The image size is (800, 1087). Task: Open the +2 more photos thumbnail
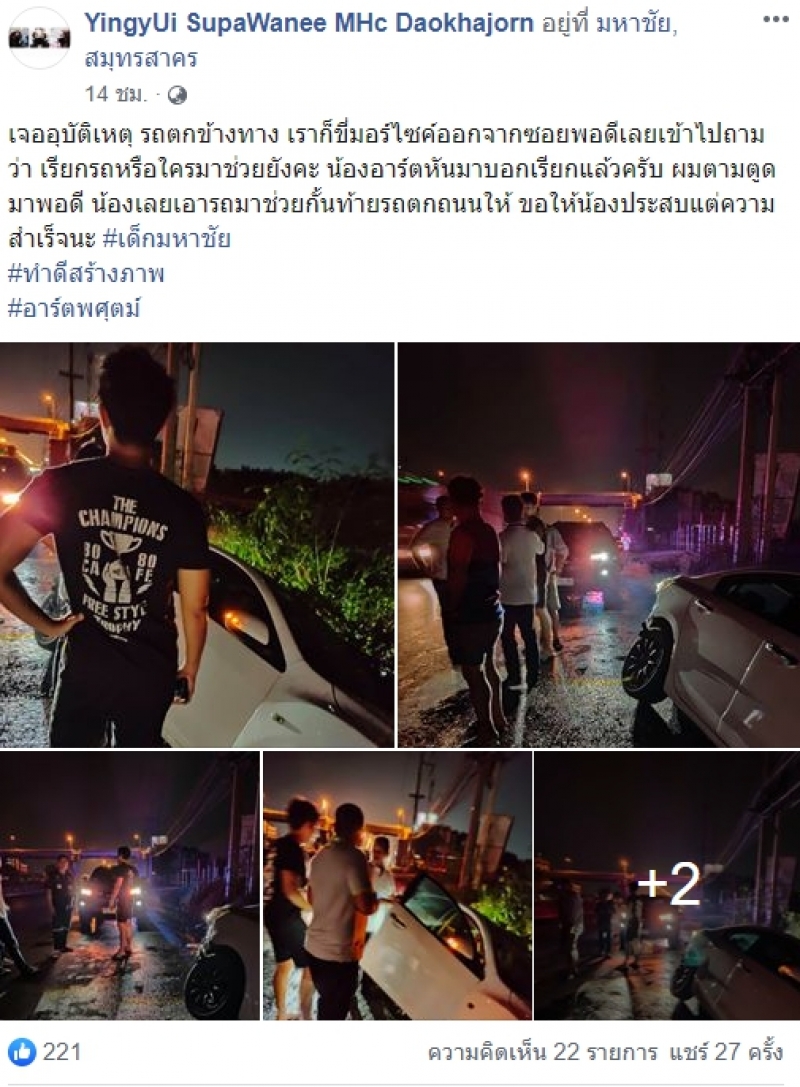tap(667, 885)
